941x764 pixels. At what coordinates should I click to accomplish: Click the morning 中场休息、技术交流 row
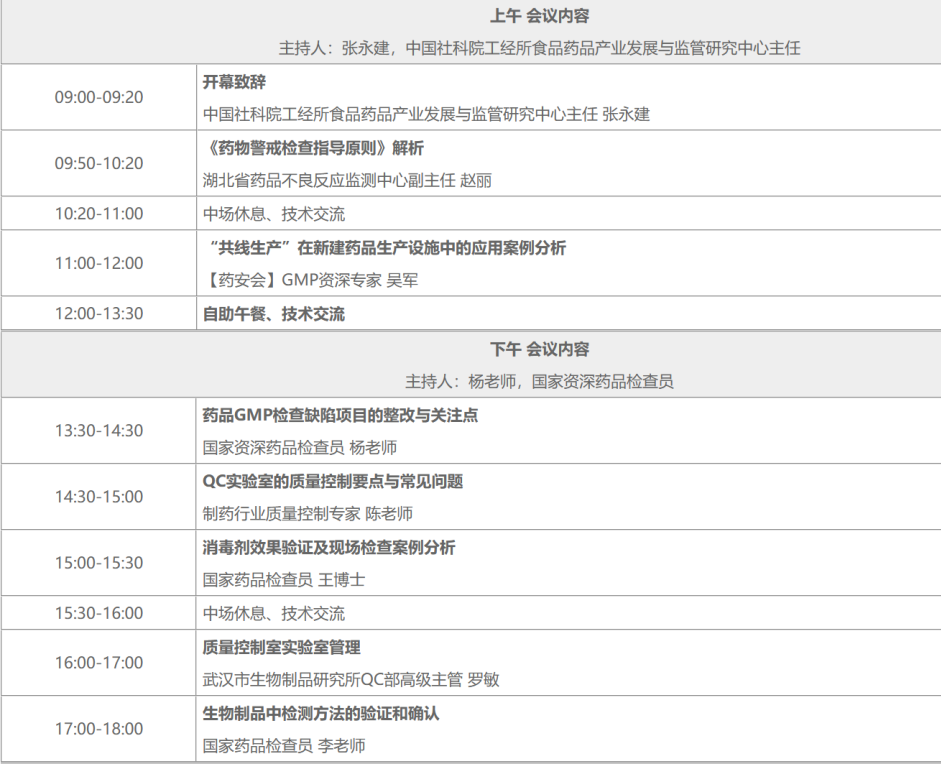[x=274, y=214]
